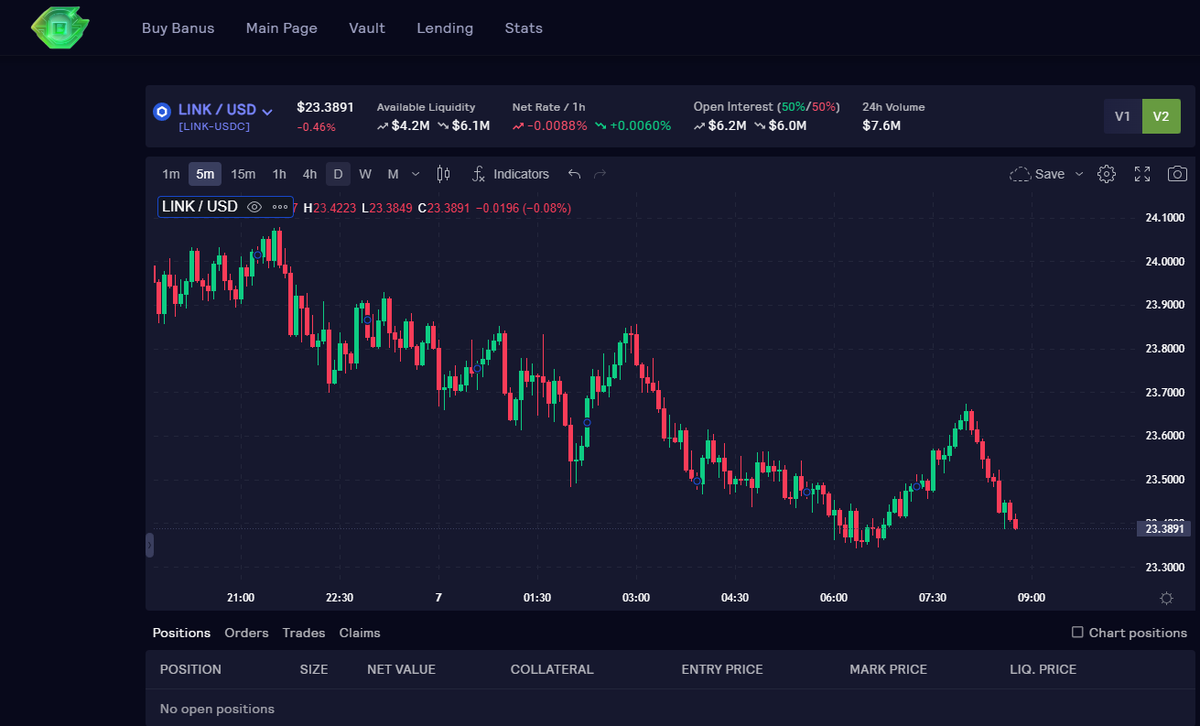This screenshot has height=726, width=1200.
Task: Open the candlestick chart style menu
Action: click(445, 174)
